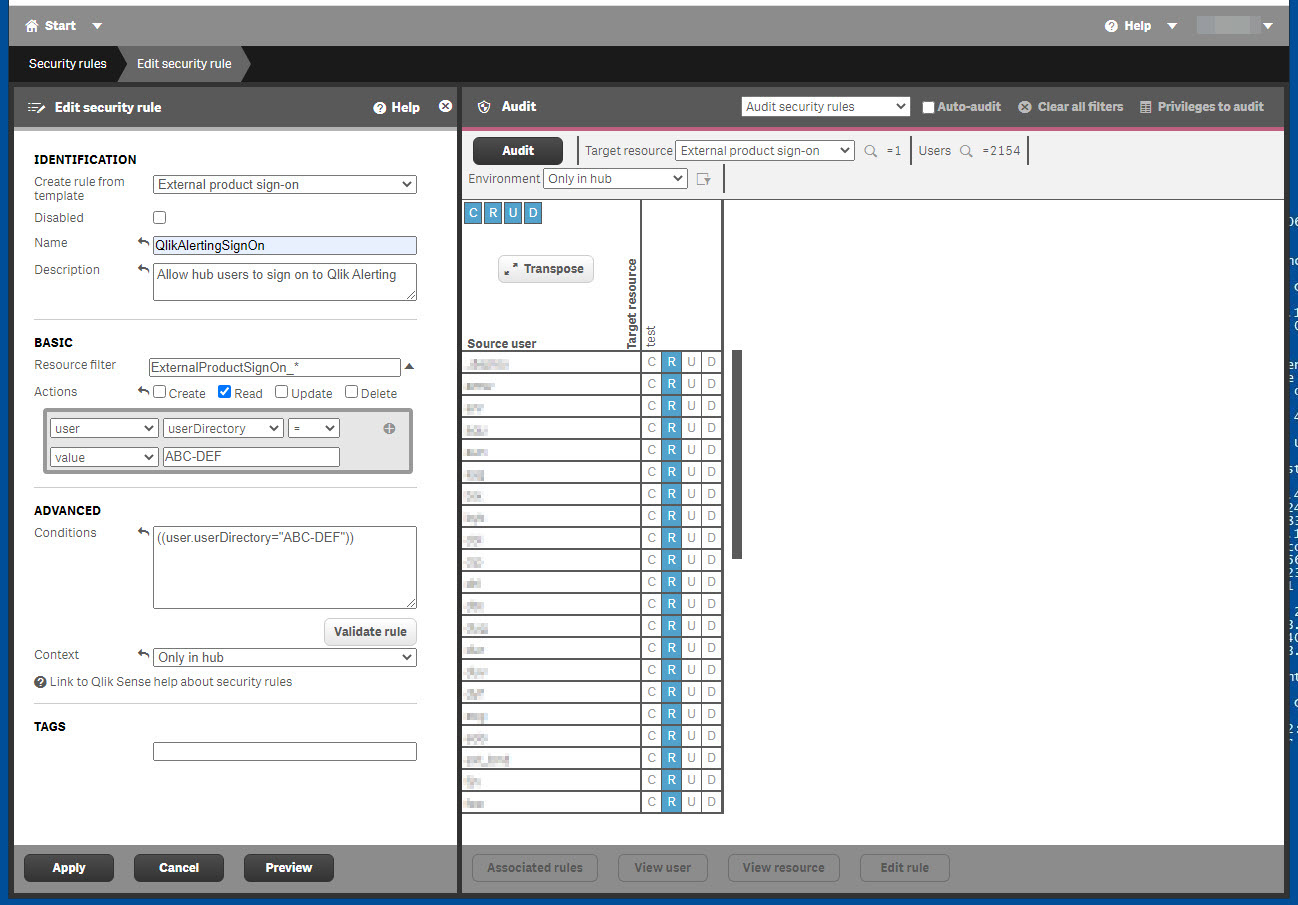Run the Audit button
Viewport: 1298px width, 905px height.
click(518, 150)
